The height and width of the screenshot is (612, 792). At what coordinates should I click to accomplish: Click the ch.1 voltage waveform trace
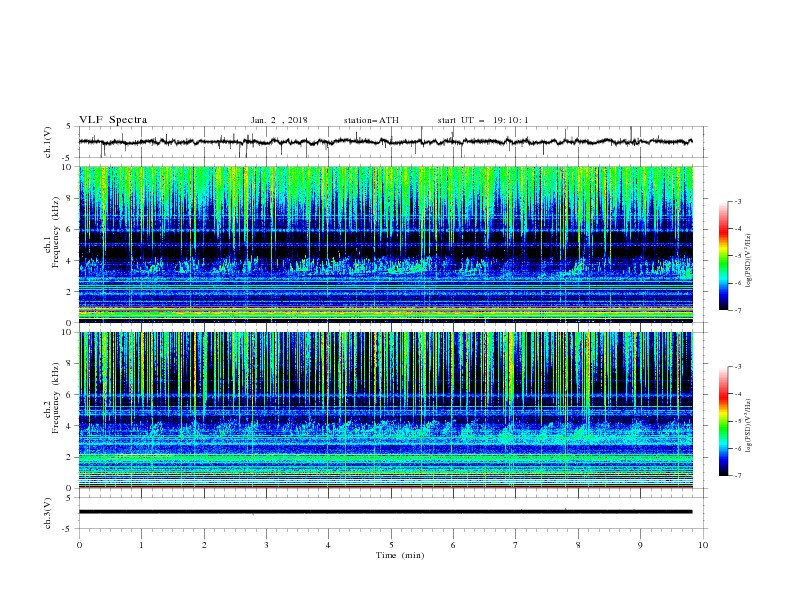click(385, 142)
